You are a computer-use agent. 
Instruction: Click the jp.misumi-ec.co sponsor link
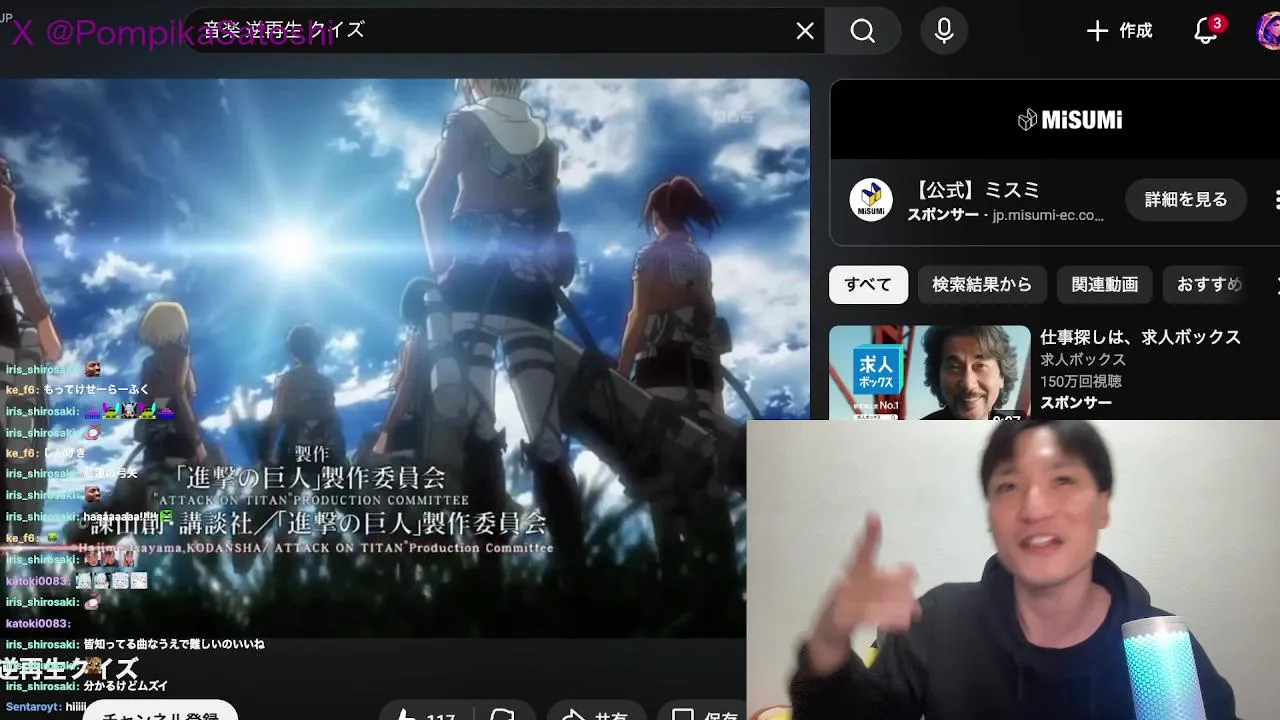point(1048,215)
